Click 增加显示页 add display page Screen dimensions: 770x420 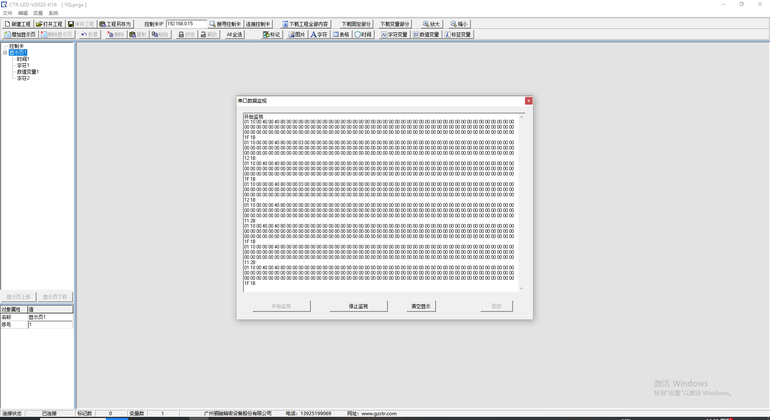point(20,34)
